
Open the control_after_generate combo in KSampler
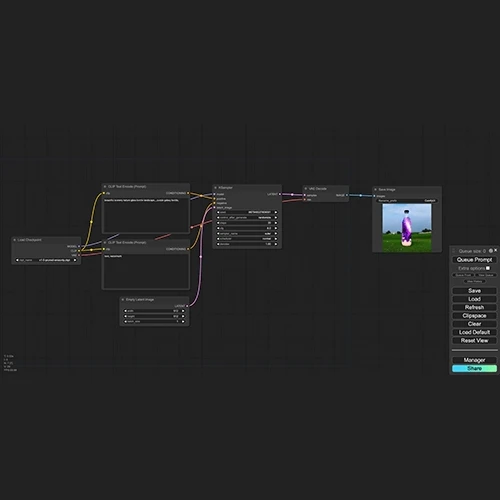pos(247,217)
